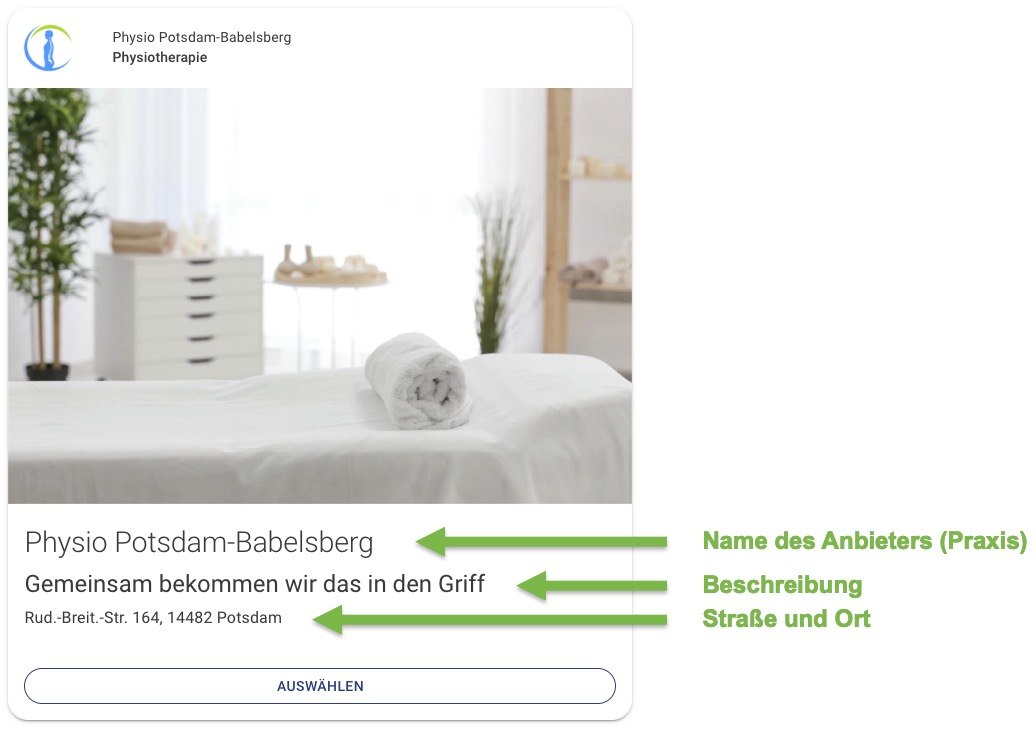Click the small header text Physio Potsdam-Babelsberg
Screen dimensions: 1036x731
[202, 37]
